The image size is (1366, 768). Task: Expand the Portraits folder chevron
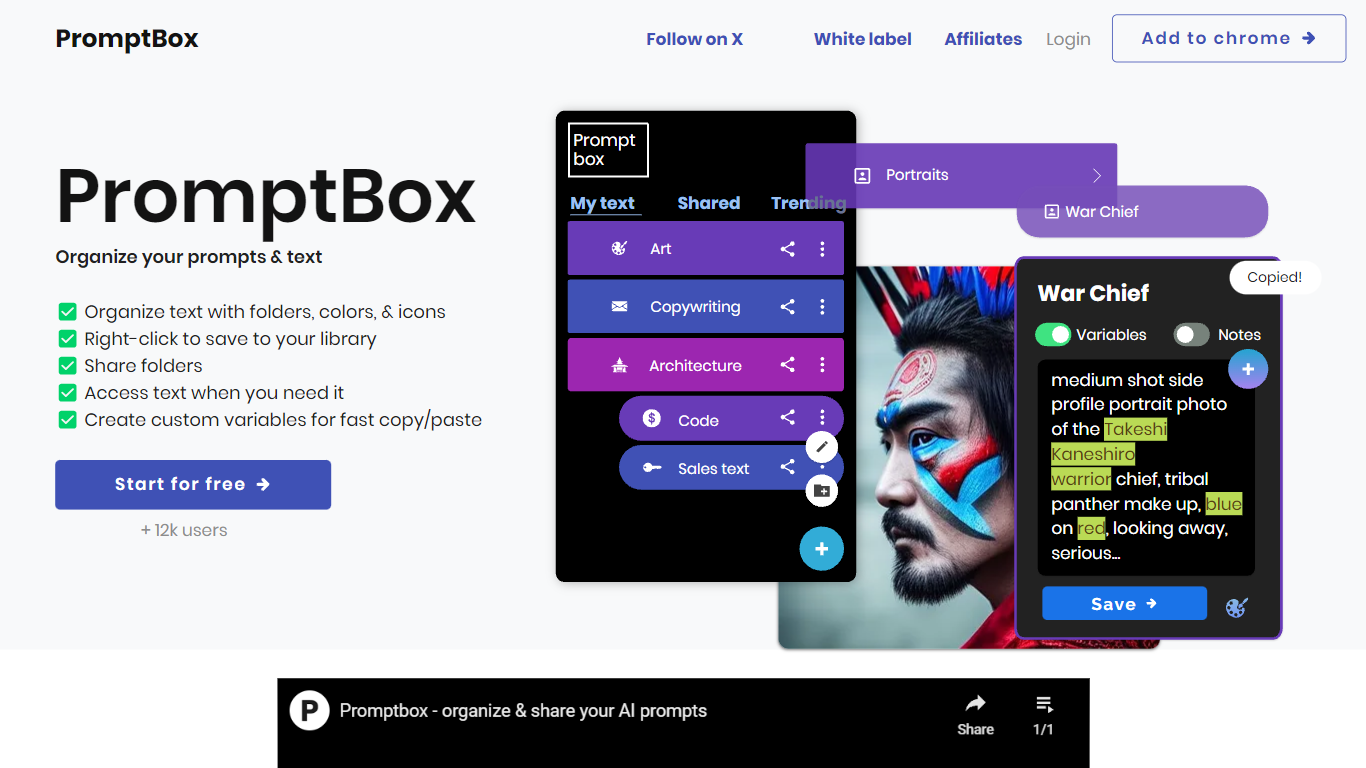pos(1096,176)
